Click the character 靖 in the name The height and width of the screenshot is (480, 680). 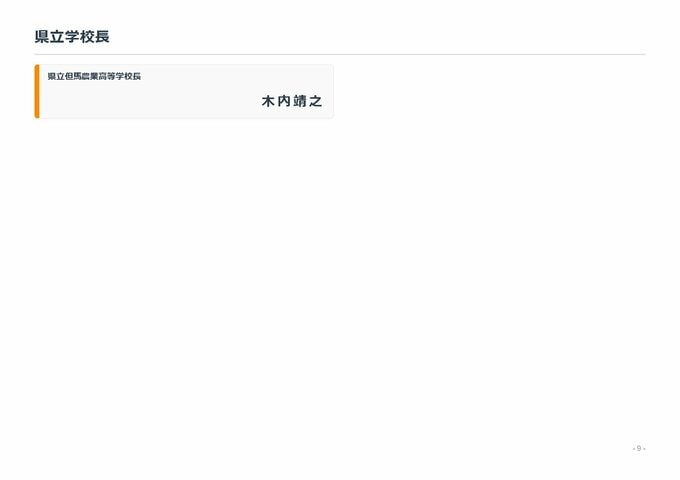click(300, 101)
